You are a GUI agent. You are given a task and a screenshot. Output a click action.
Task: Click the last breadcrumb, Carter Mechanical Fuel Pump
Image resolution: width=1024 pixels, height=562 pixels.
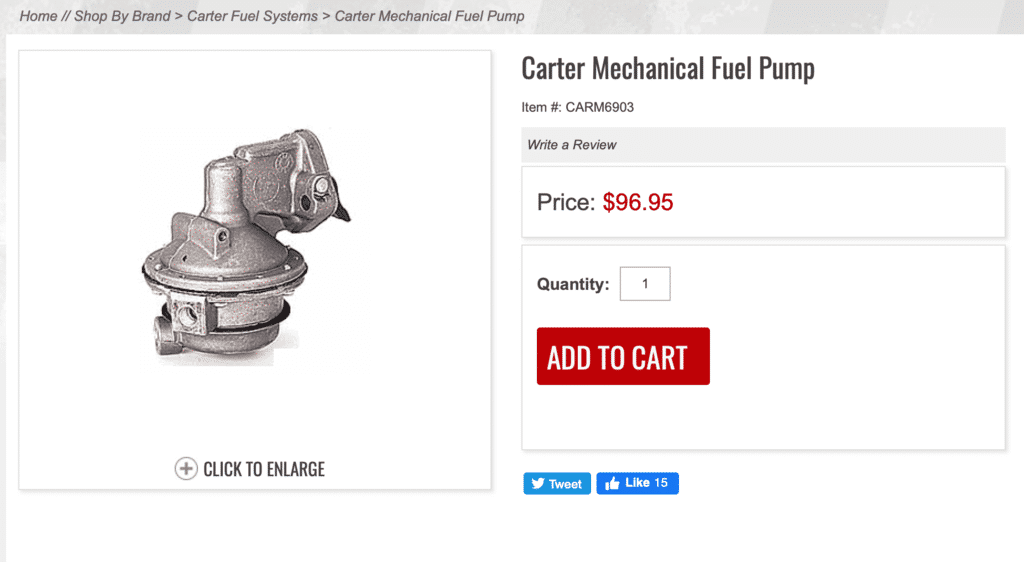(429, 16)
